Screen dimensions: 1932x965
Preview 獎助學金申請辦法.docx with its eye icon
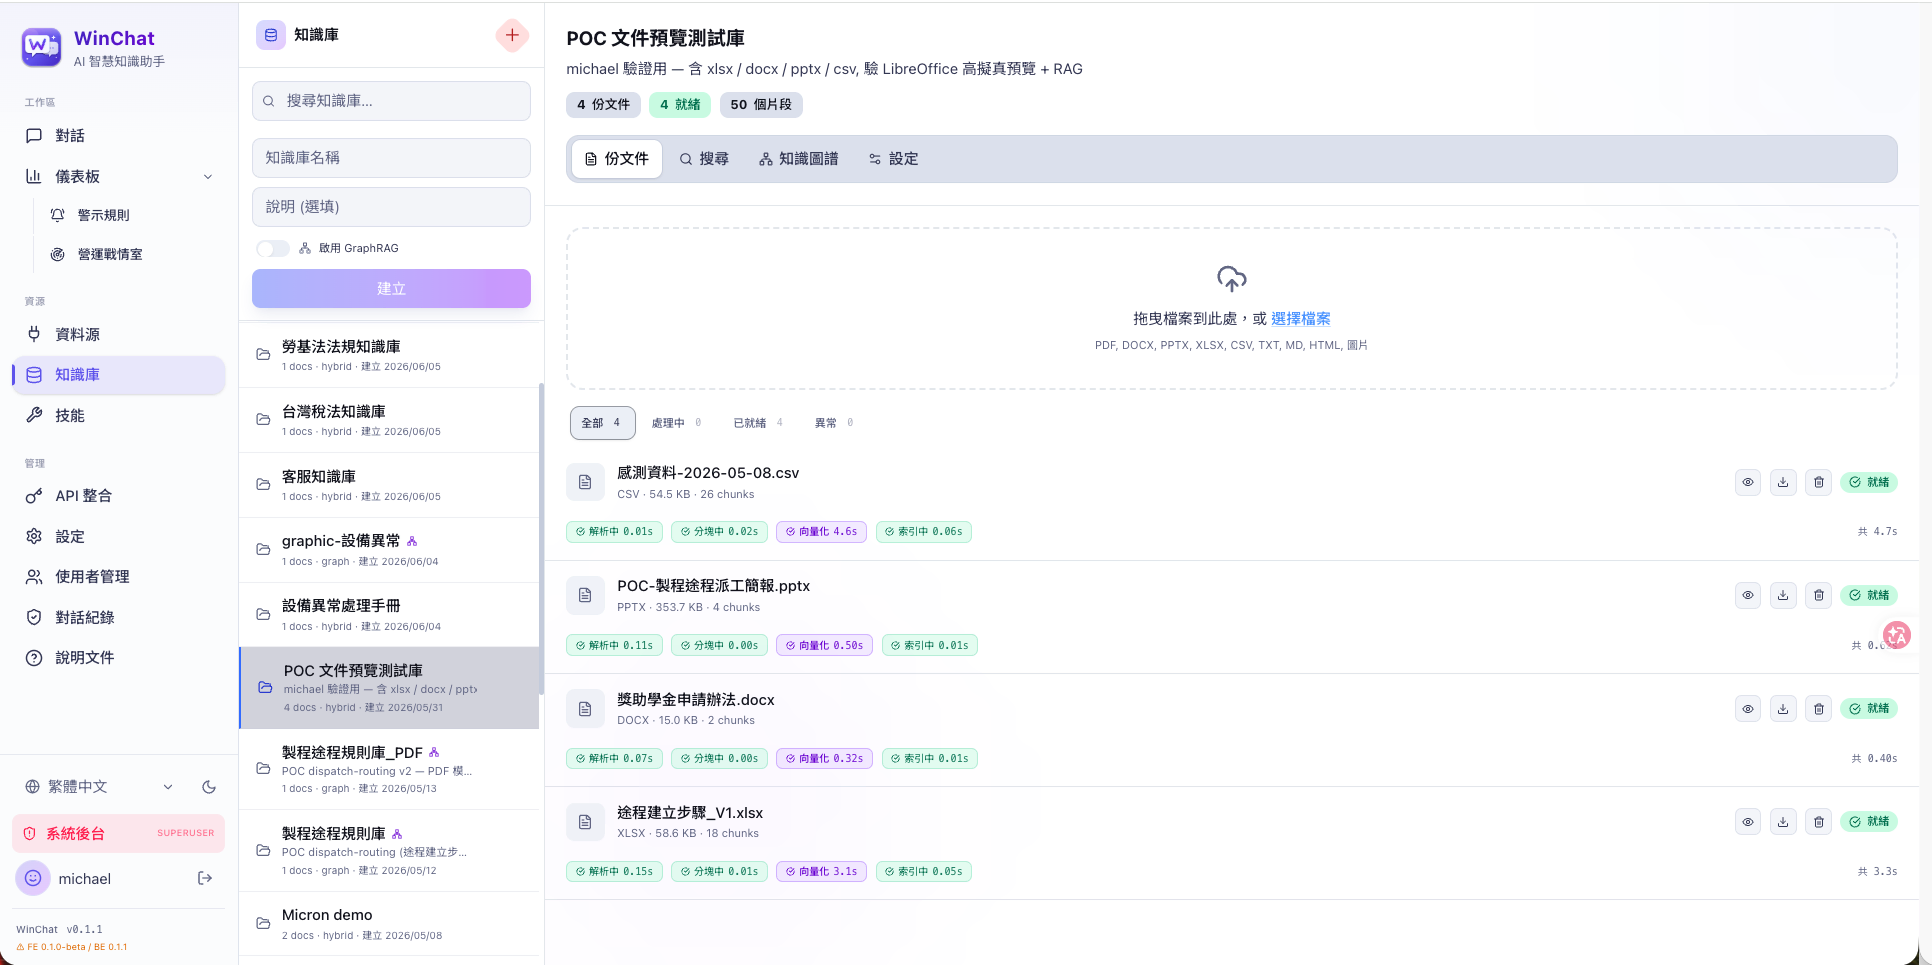[x=1748, y=709]
